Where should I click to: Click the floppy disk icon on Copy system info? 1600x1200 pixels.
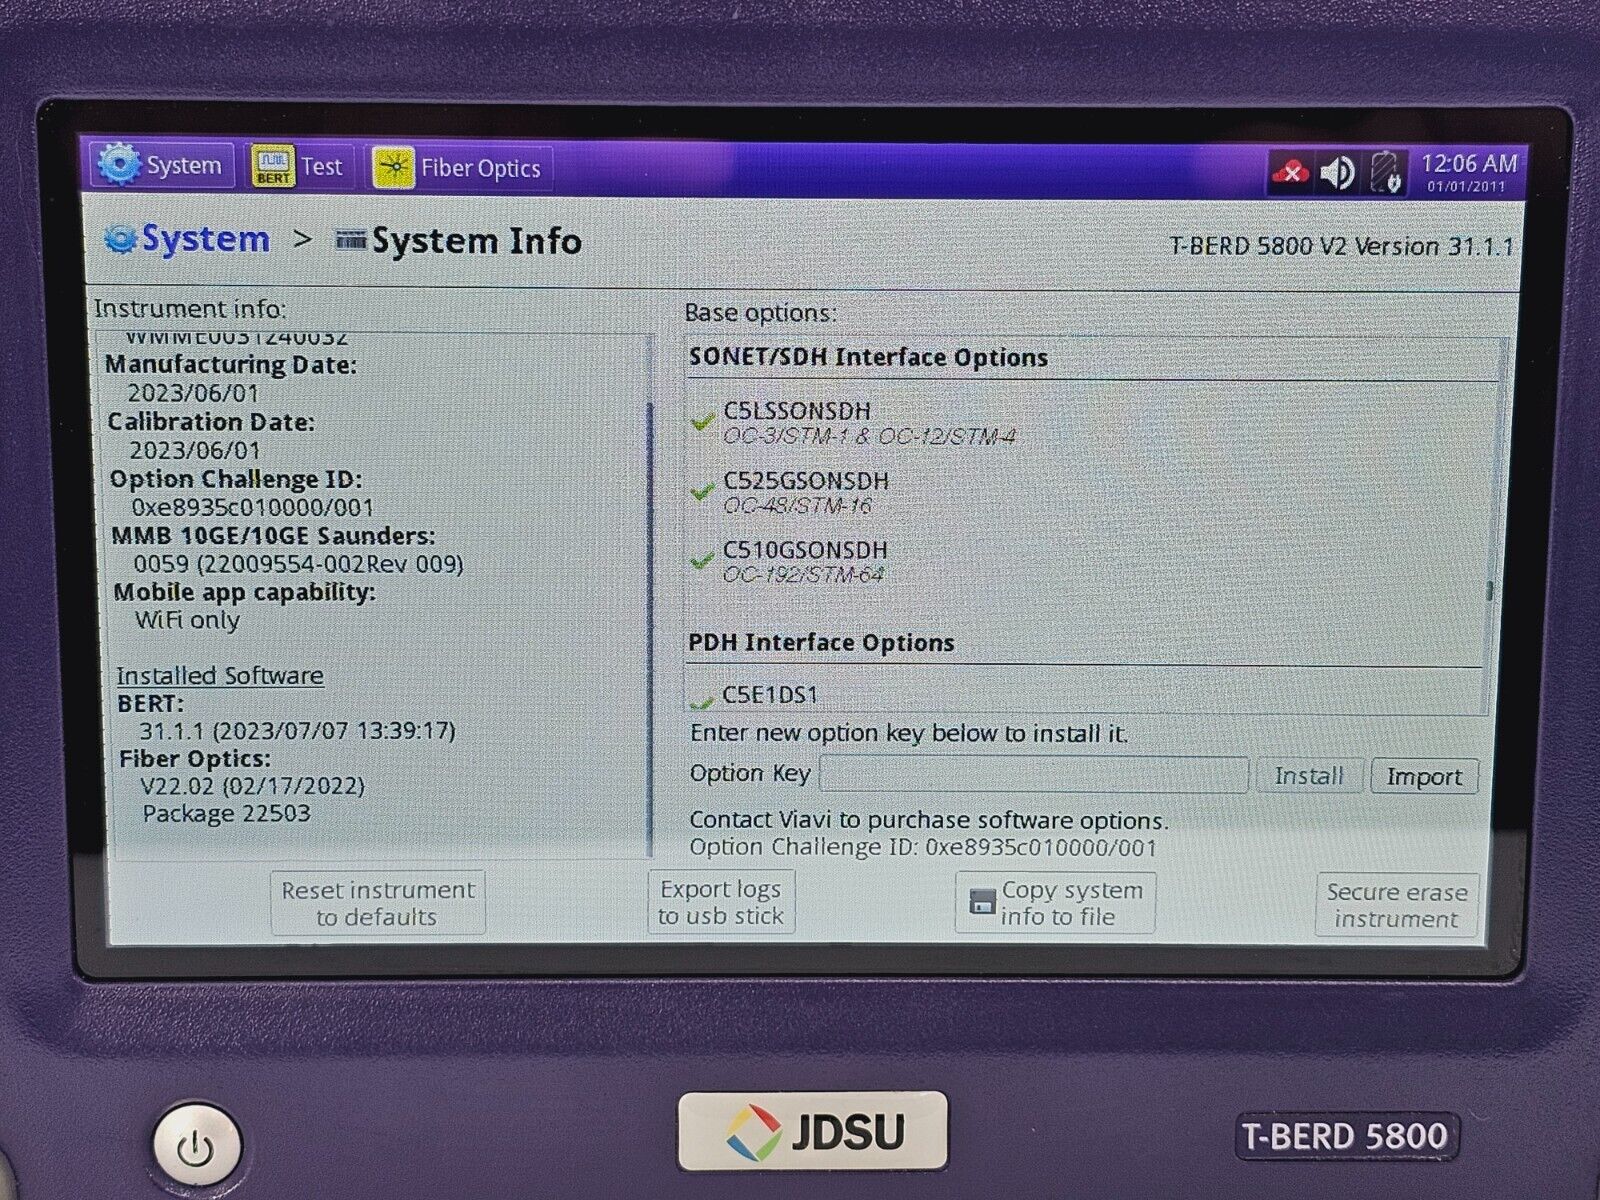coord(982,903)
